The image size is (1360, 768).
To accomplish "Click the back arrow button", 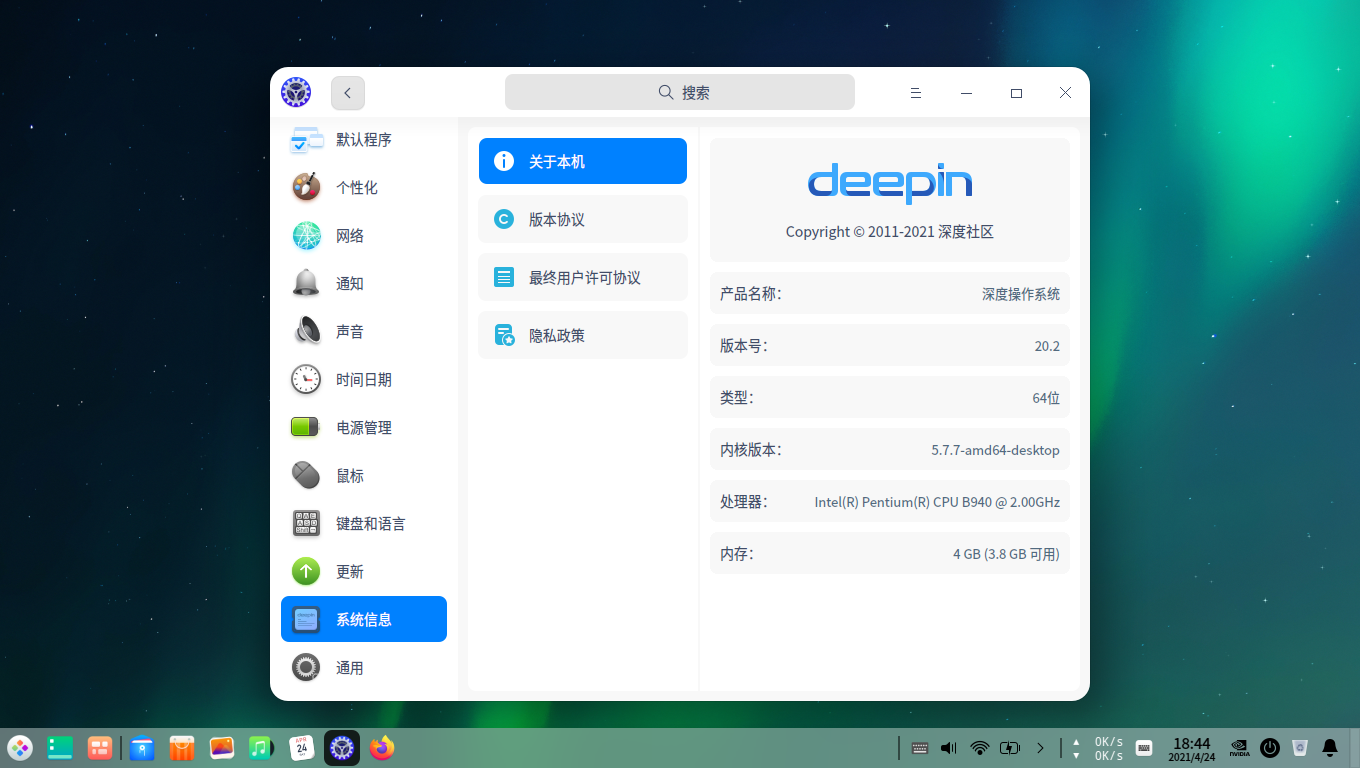I will click(x=348, y=93).
